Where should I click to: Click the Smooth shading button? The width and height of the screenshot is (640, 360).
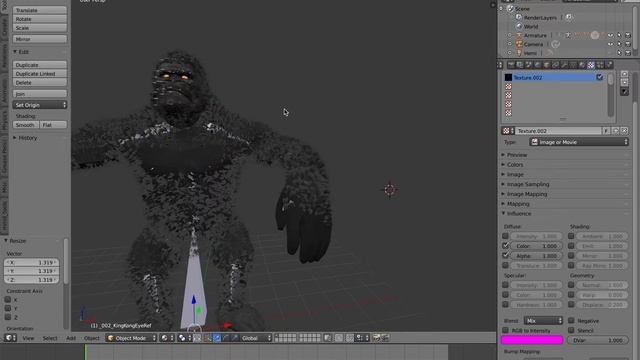click(x=26, y=125)
